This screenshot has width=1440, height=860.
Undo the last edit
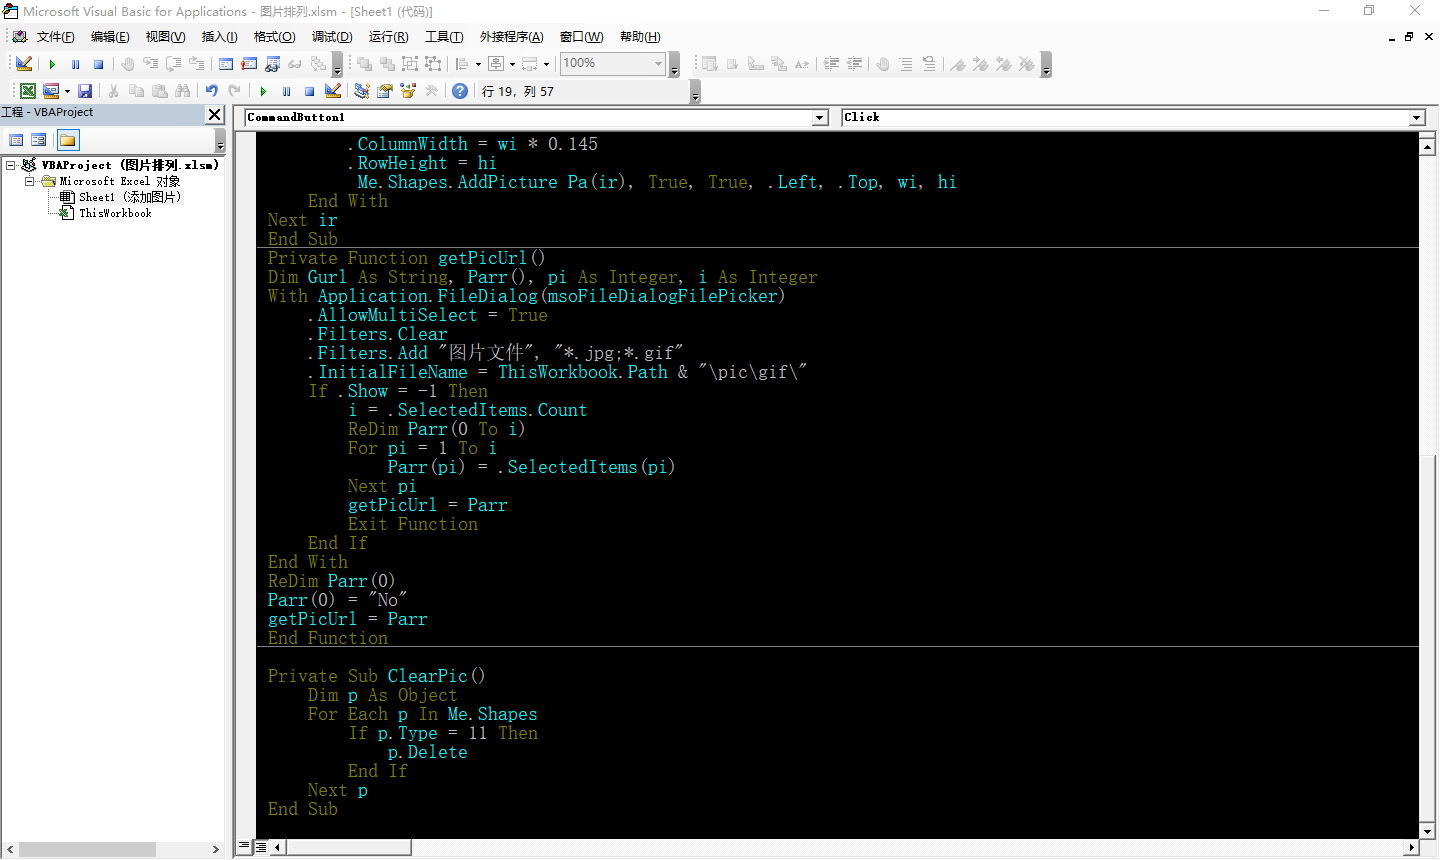tap(211, 91)
